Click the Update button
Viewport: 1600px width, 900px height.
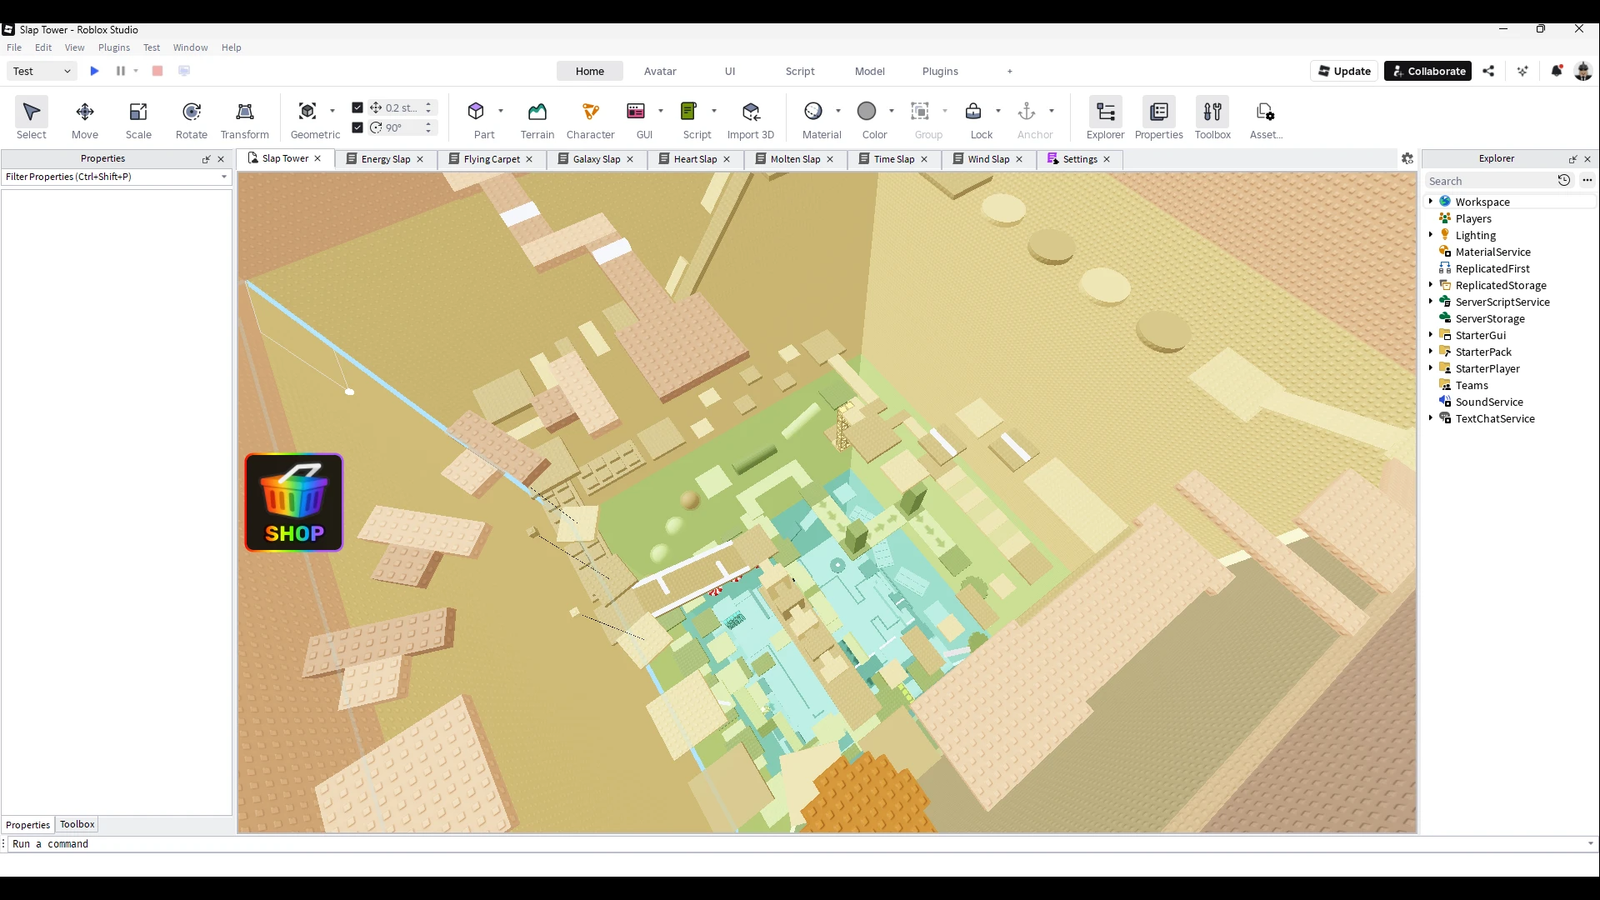(x=1344, y=71)
